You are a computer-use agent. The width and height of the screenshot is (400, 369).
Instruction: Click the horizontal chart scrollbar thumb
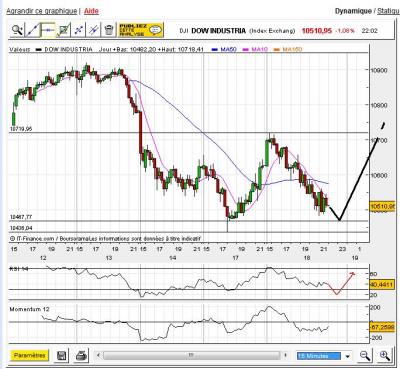(x=192, y=355)
